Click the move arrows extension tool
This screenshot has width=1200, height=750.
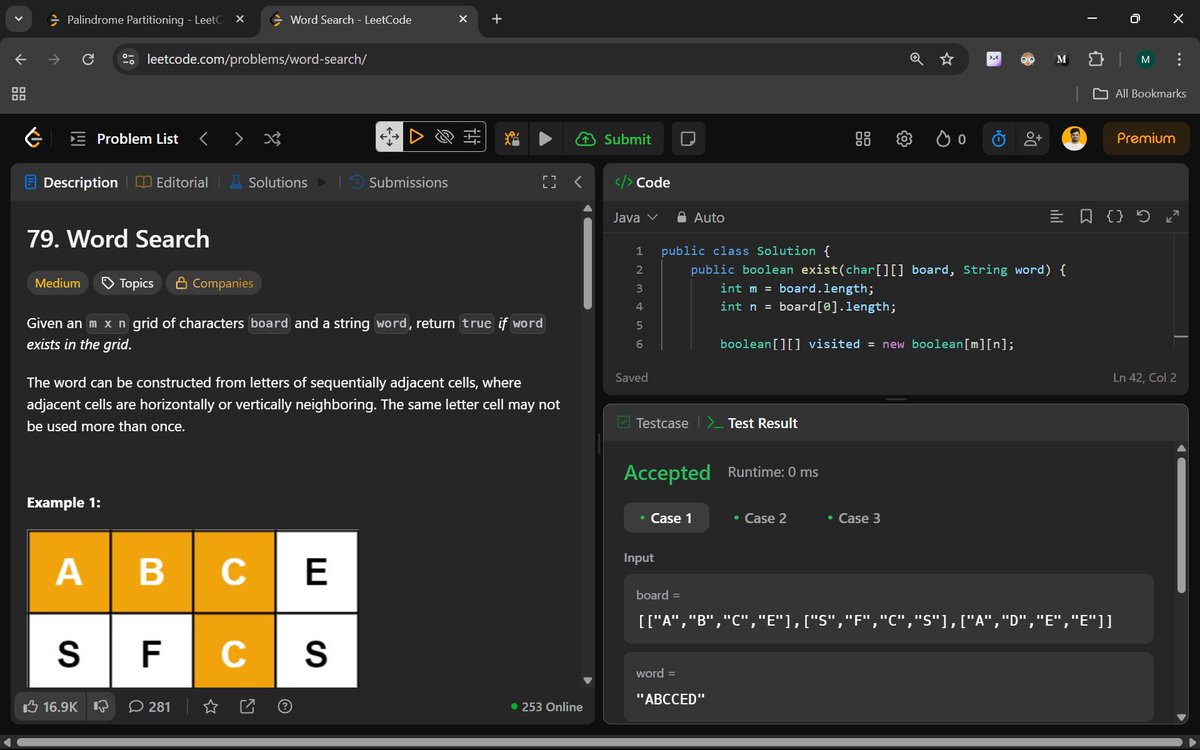click(389, 137)
